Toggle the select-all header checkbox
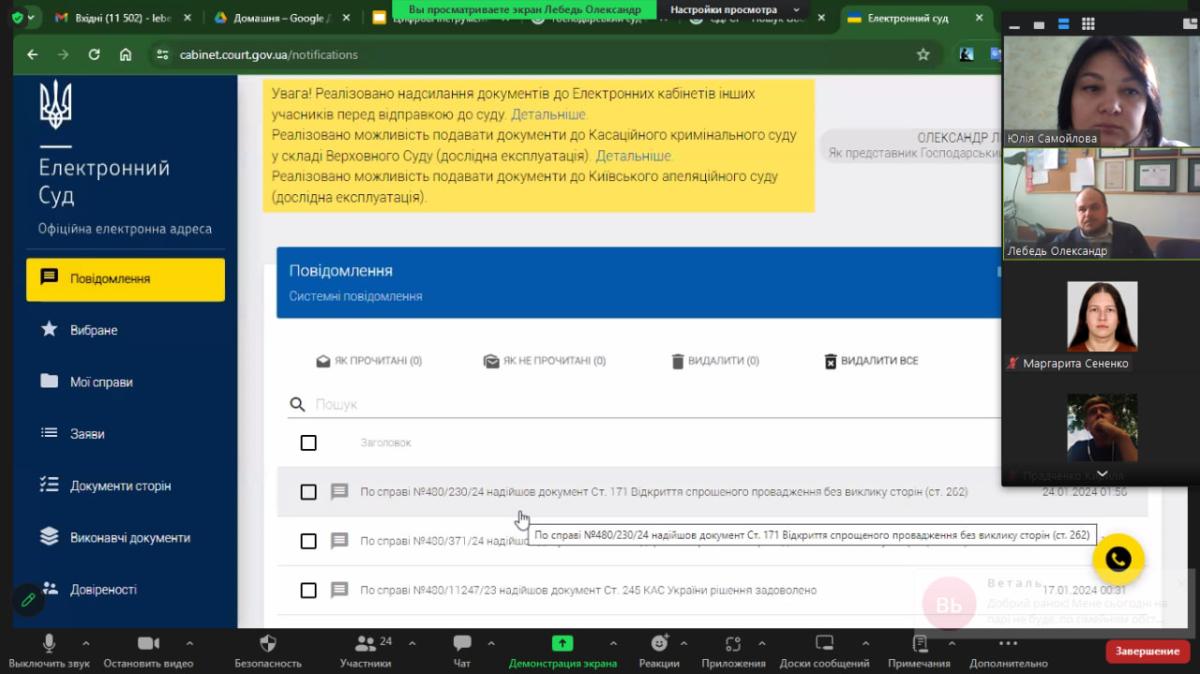 tap(308, 443)
